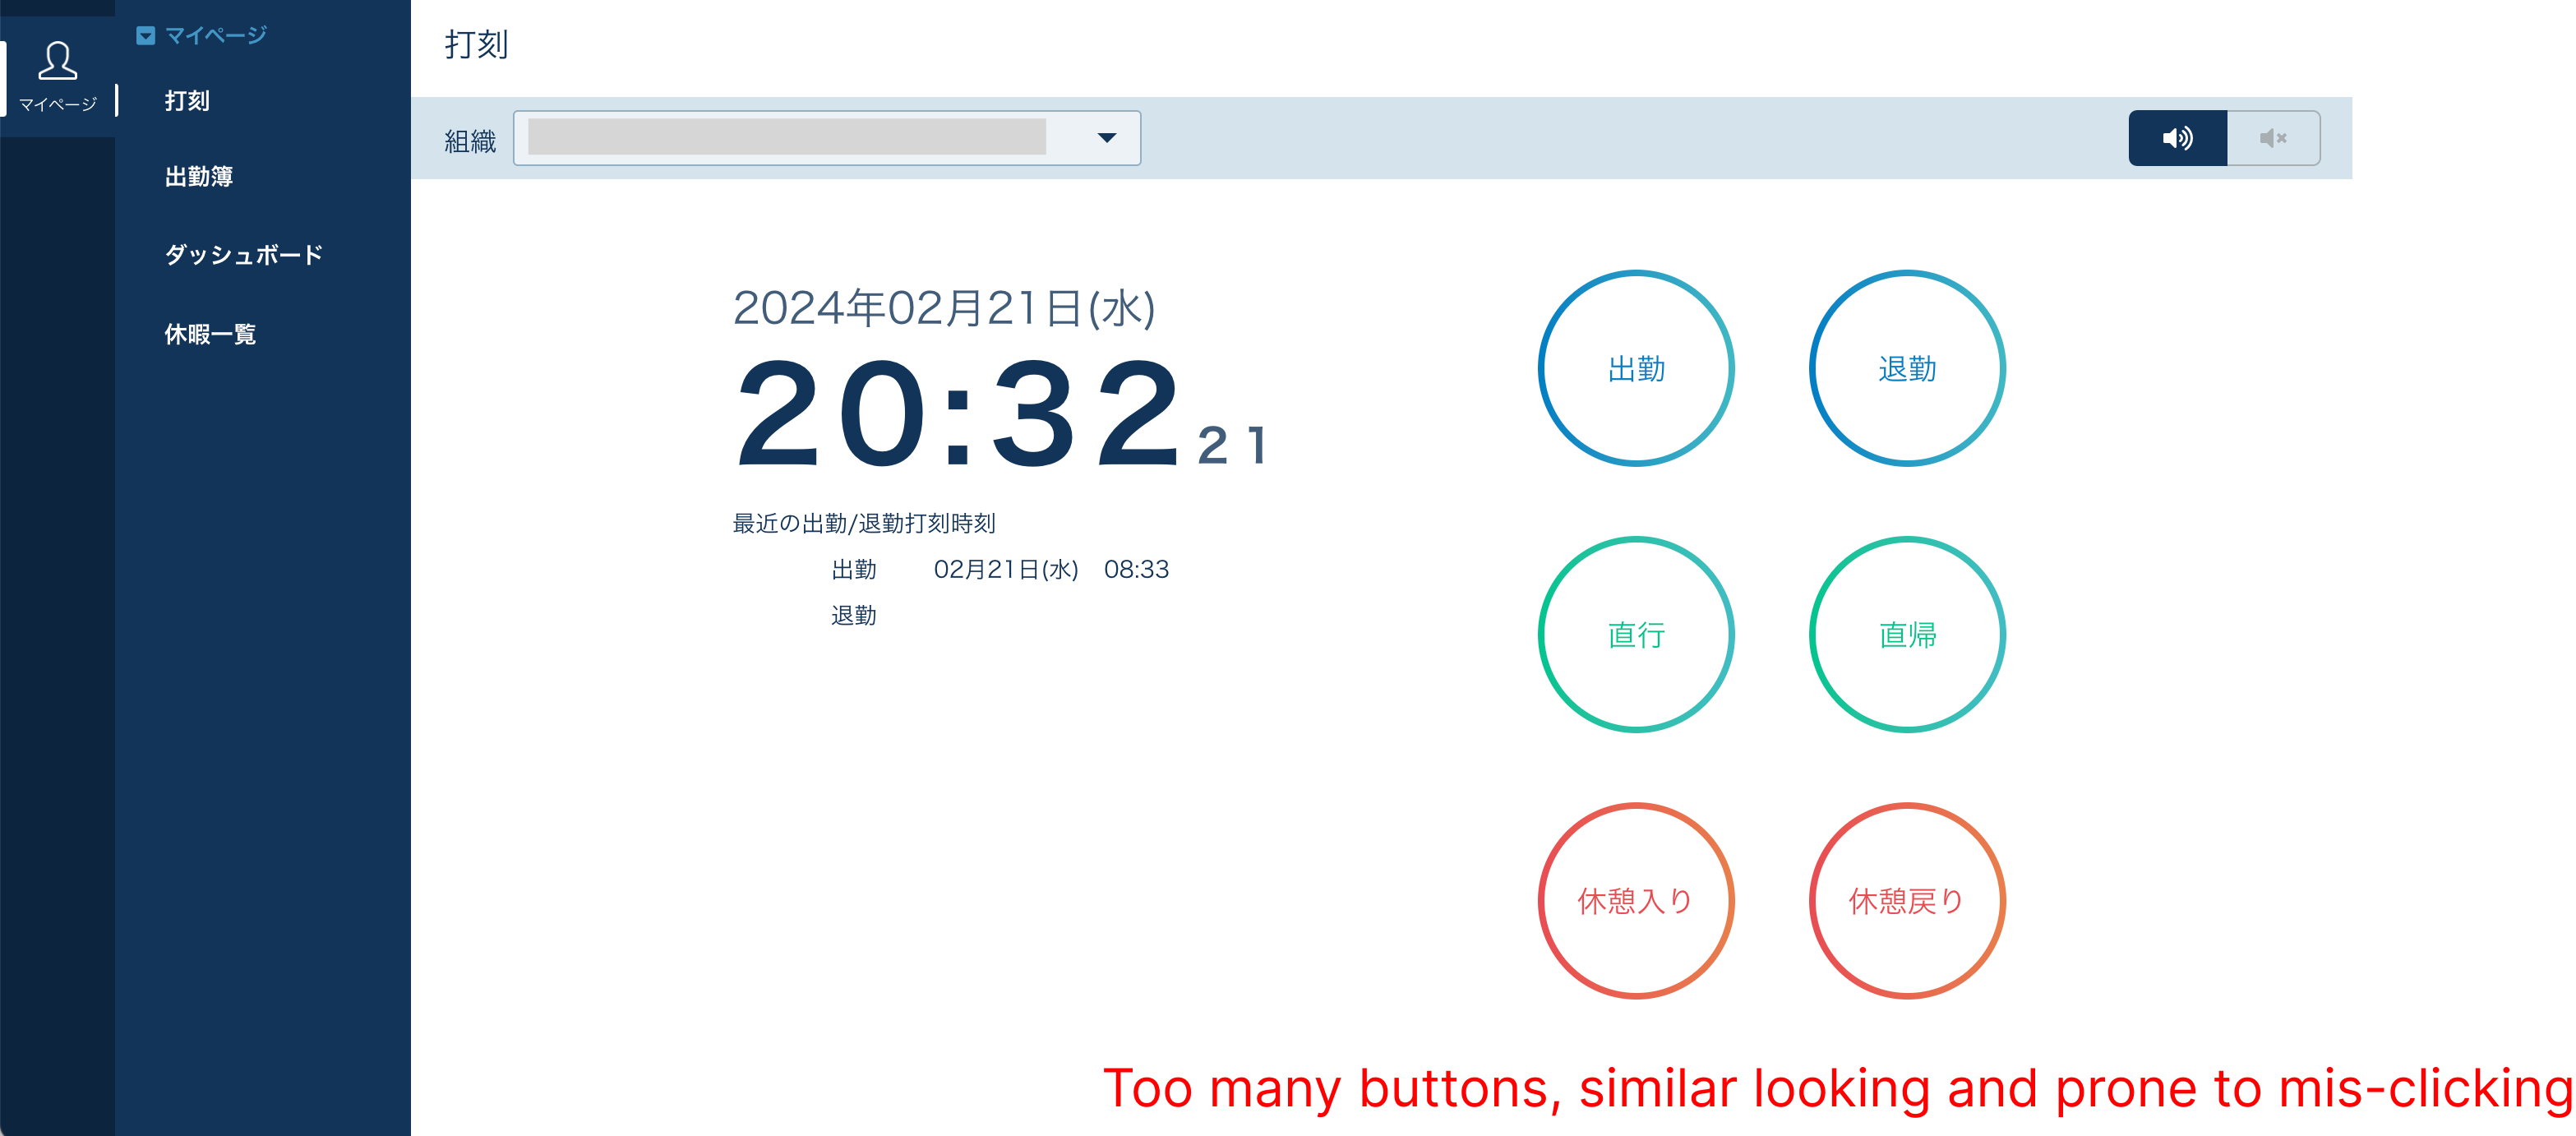Open the 組織 dropdown selector
The image size is (2576, 1136).
coord(827,138)
